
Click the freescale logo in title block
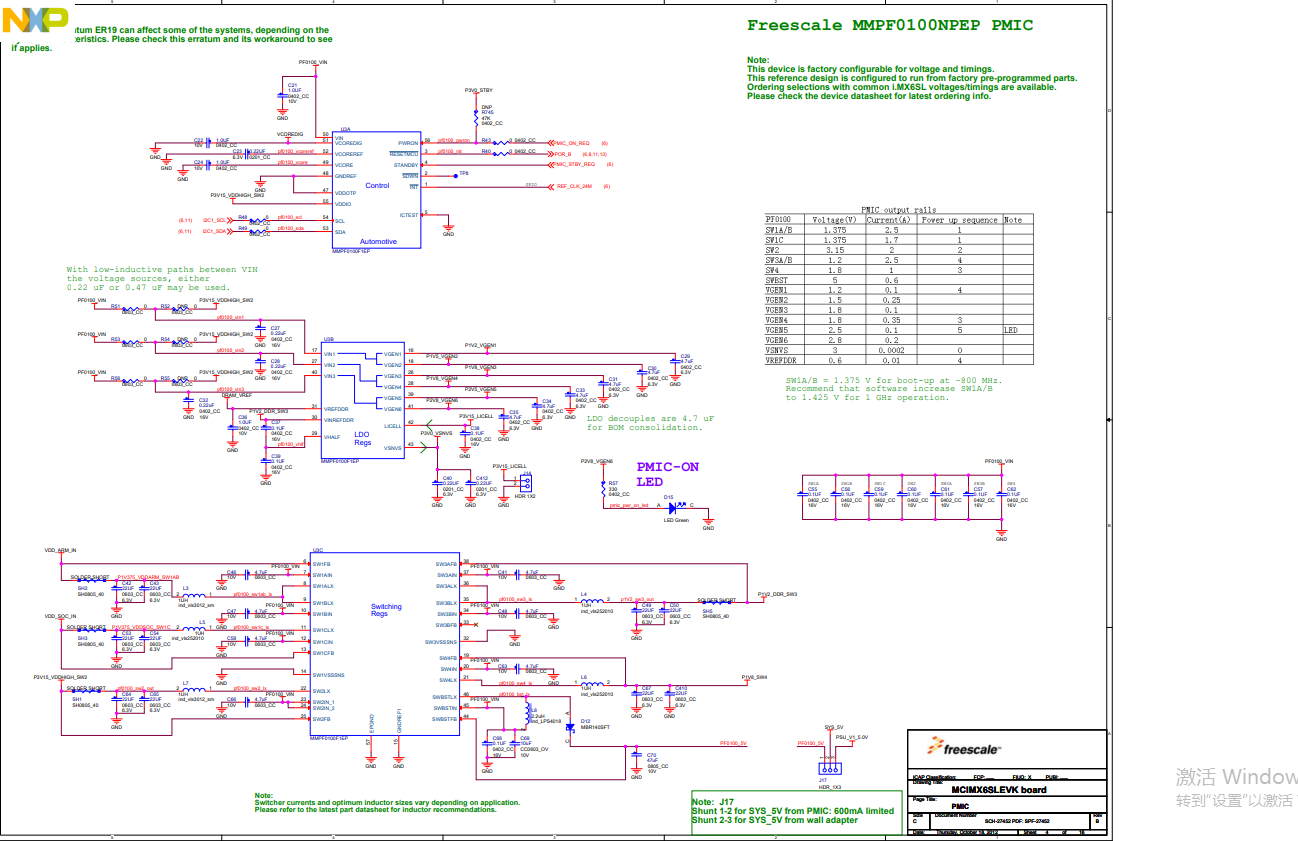[x=963, y=748]
